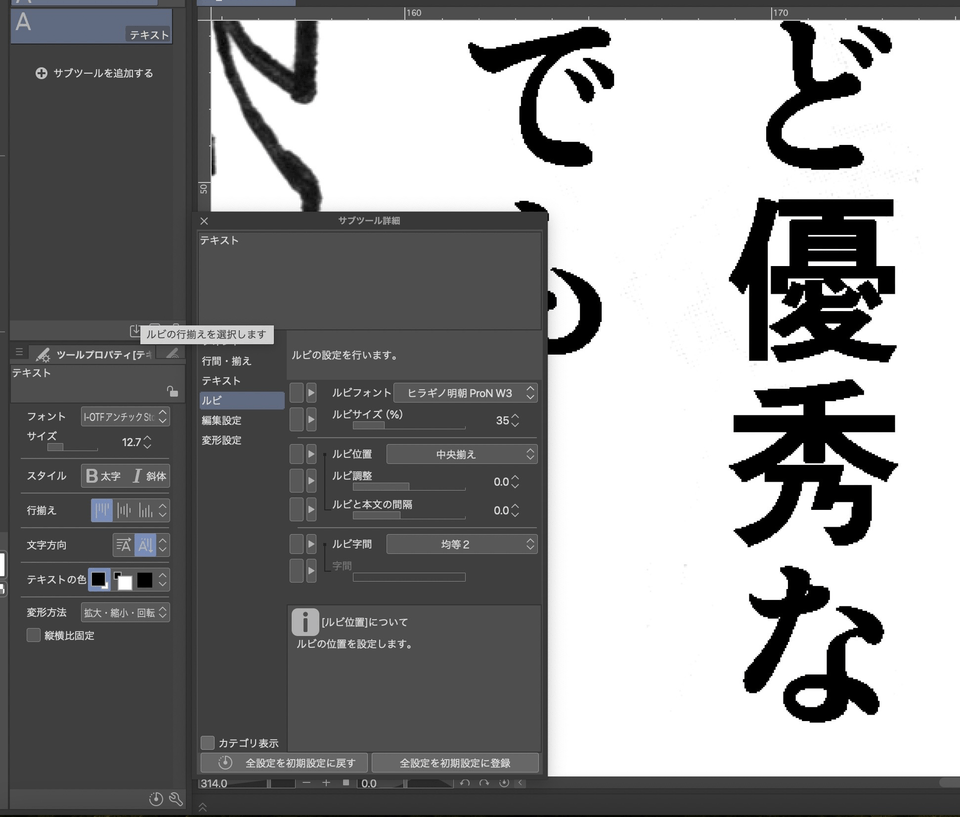The height and width of the screenshot is (817, 960).
Task: Click サブツールを追加する
Action: (x=95, y=73)
